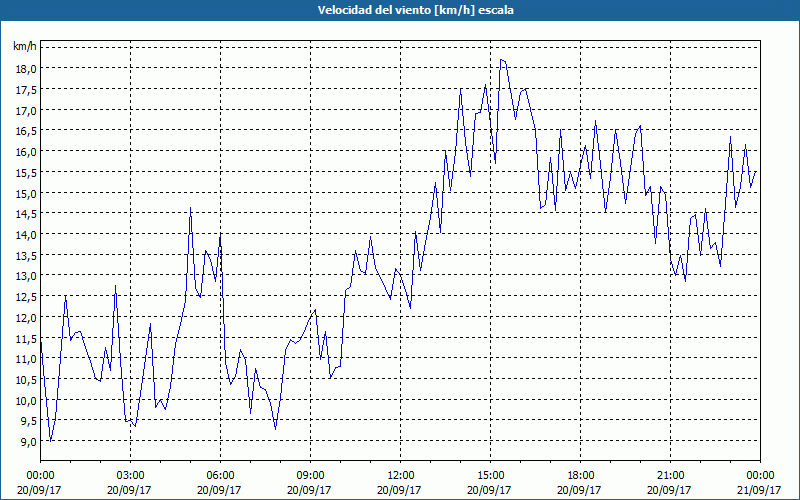Click the 14,0 y-axis label
The height and width of the screenshot is (500, 800).
[25, 235]
